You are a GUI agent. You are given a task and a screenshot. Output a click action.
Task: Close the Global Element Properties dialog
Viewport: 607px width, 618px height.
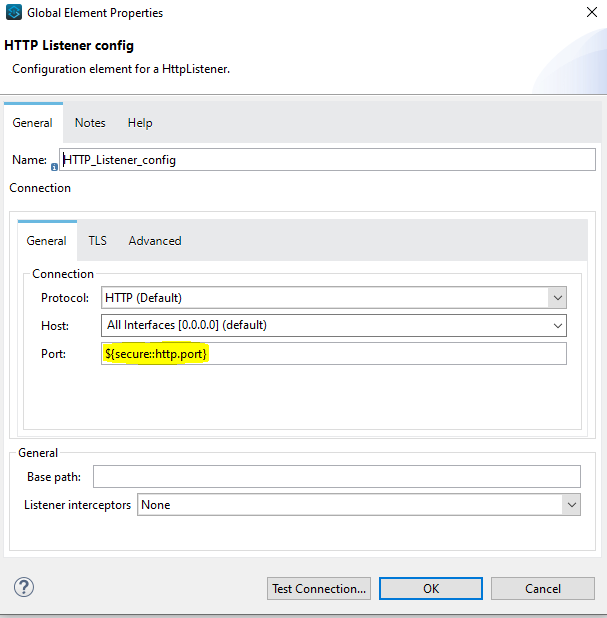(x=592, y=12)
